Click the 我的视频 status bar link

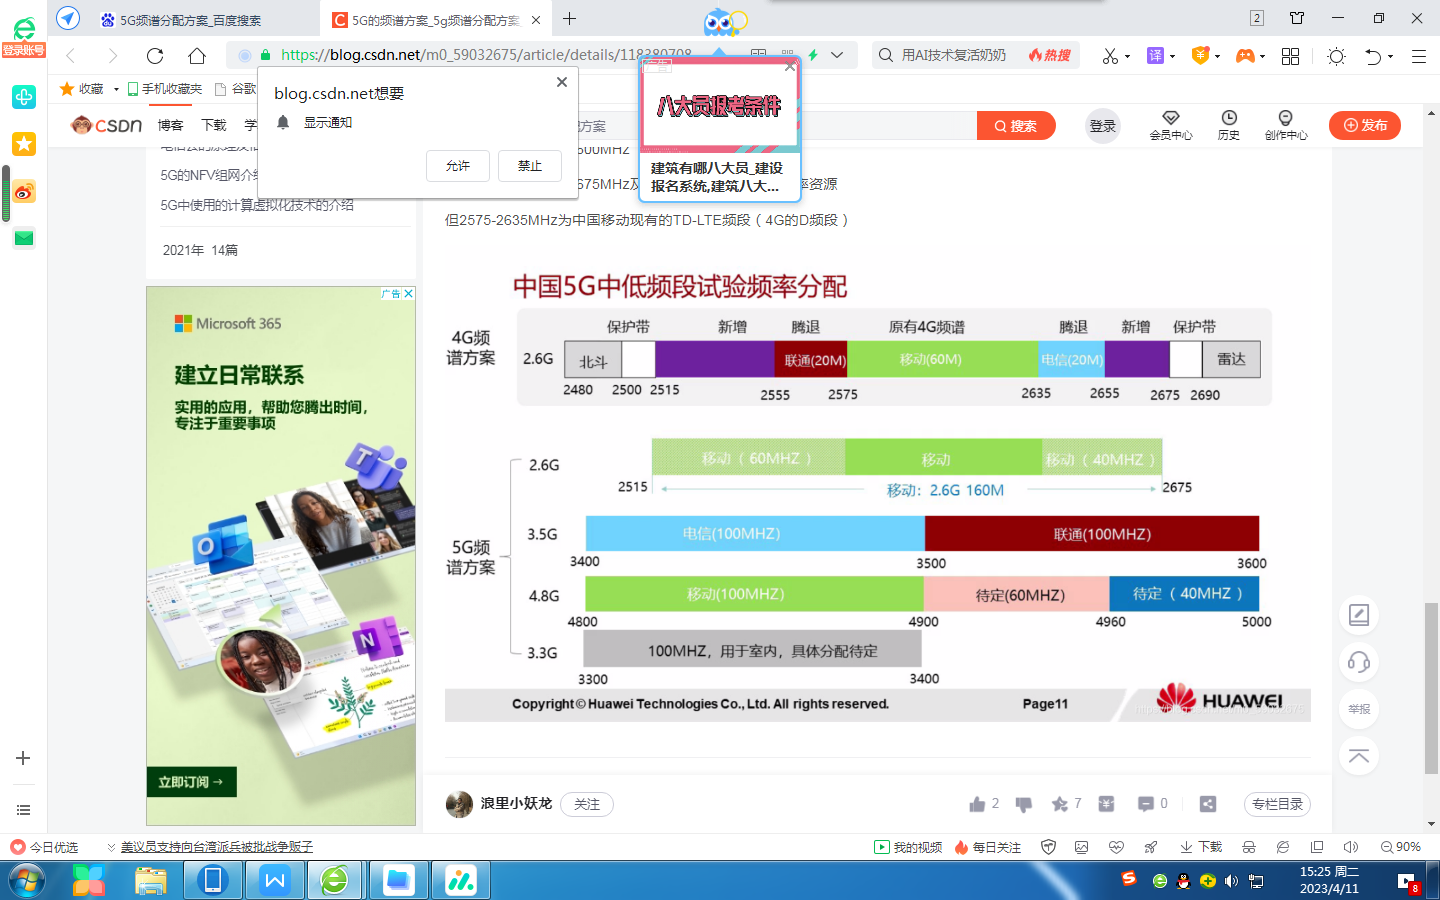click(x=908, y=847)
